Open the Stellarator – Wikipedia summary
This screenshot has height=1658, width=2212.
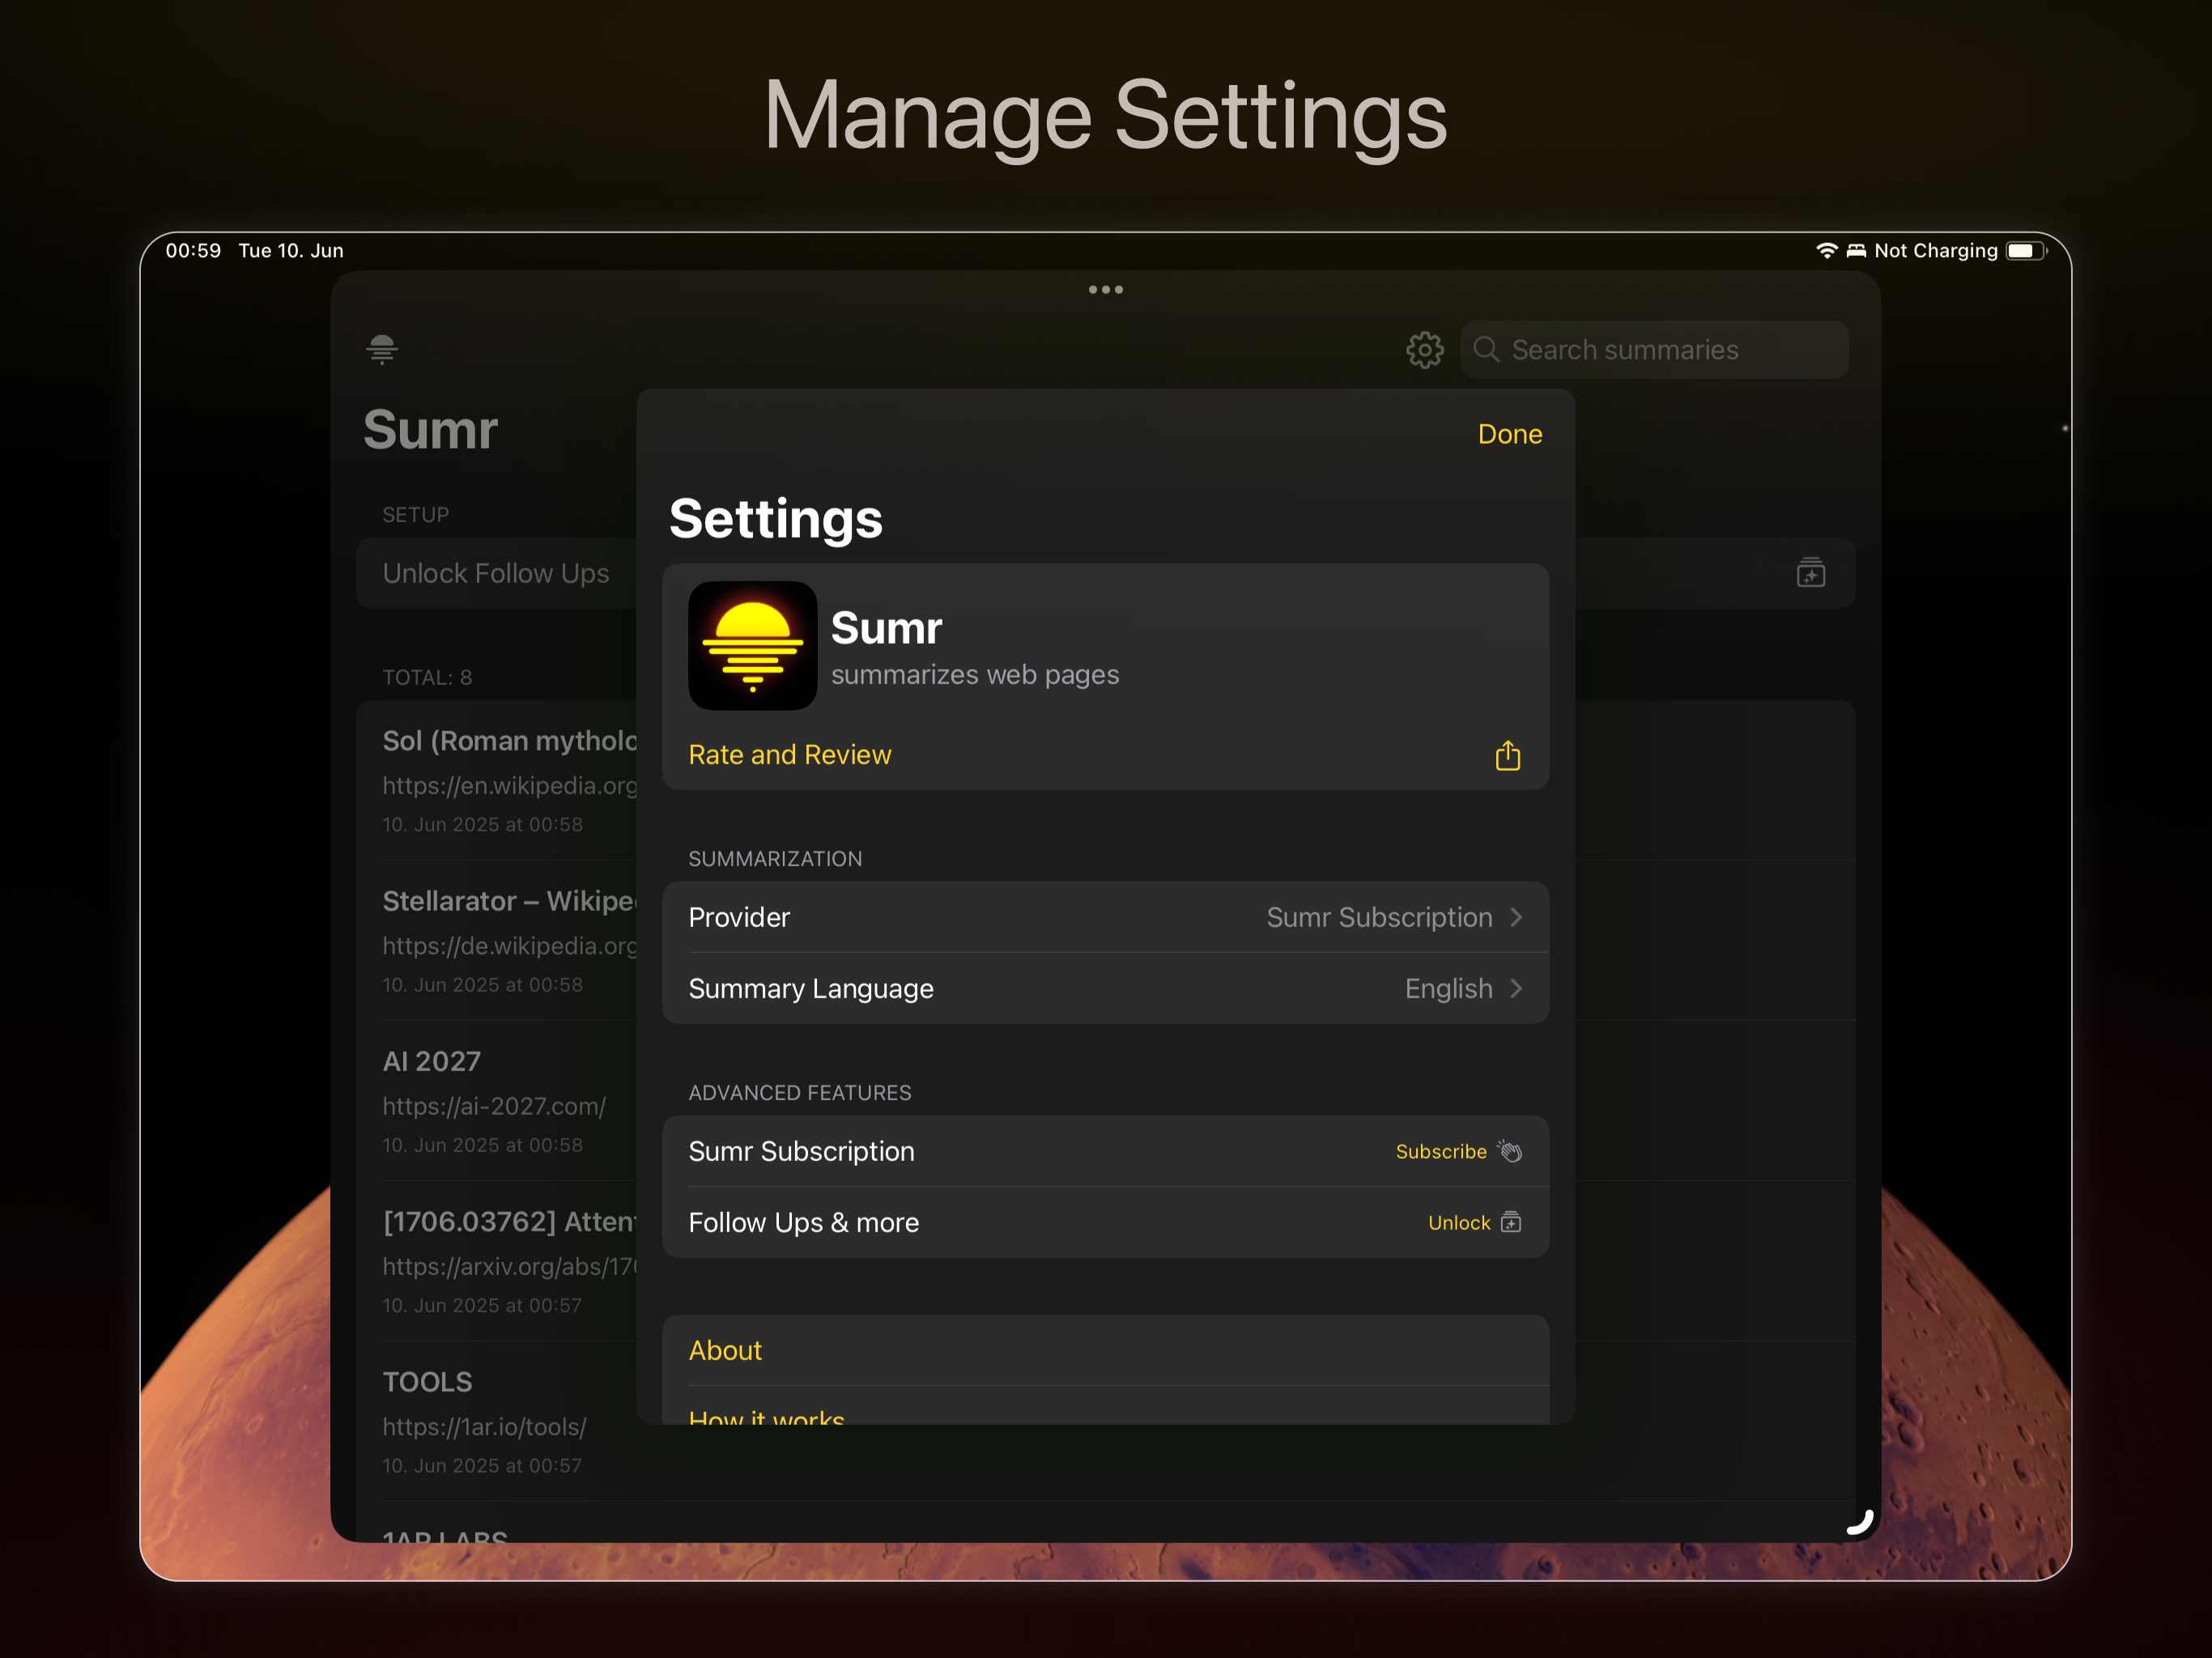(x=497, y=940)
